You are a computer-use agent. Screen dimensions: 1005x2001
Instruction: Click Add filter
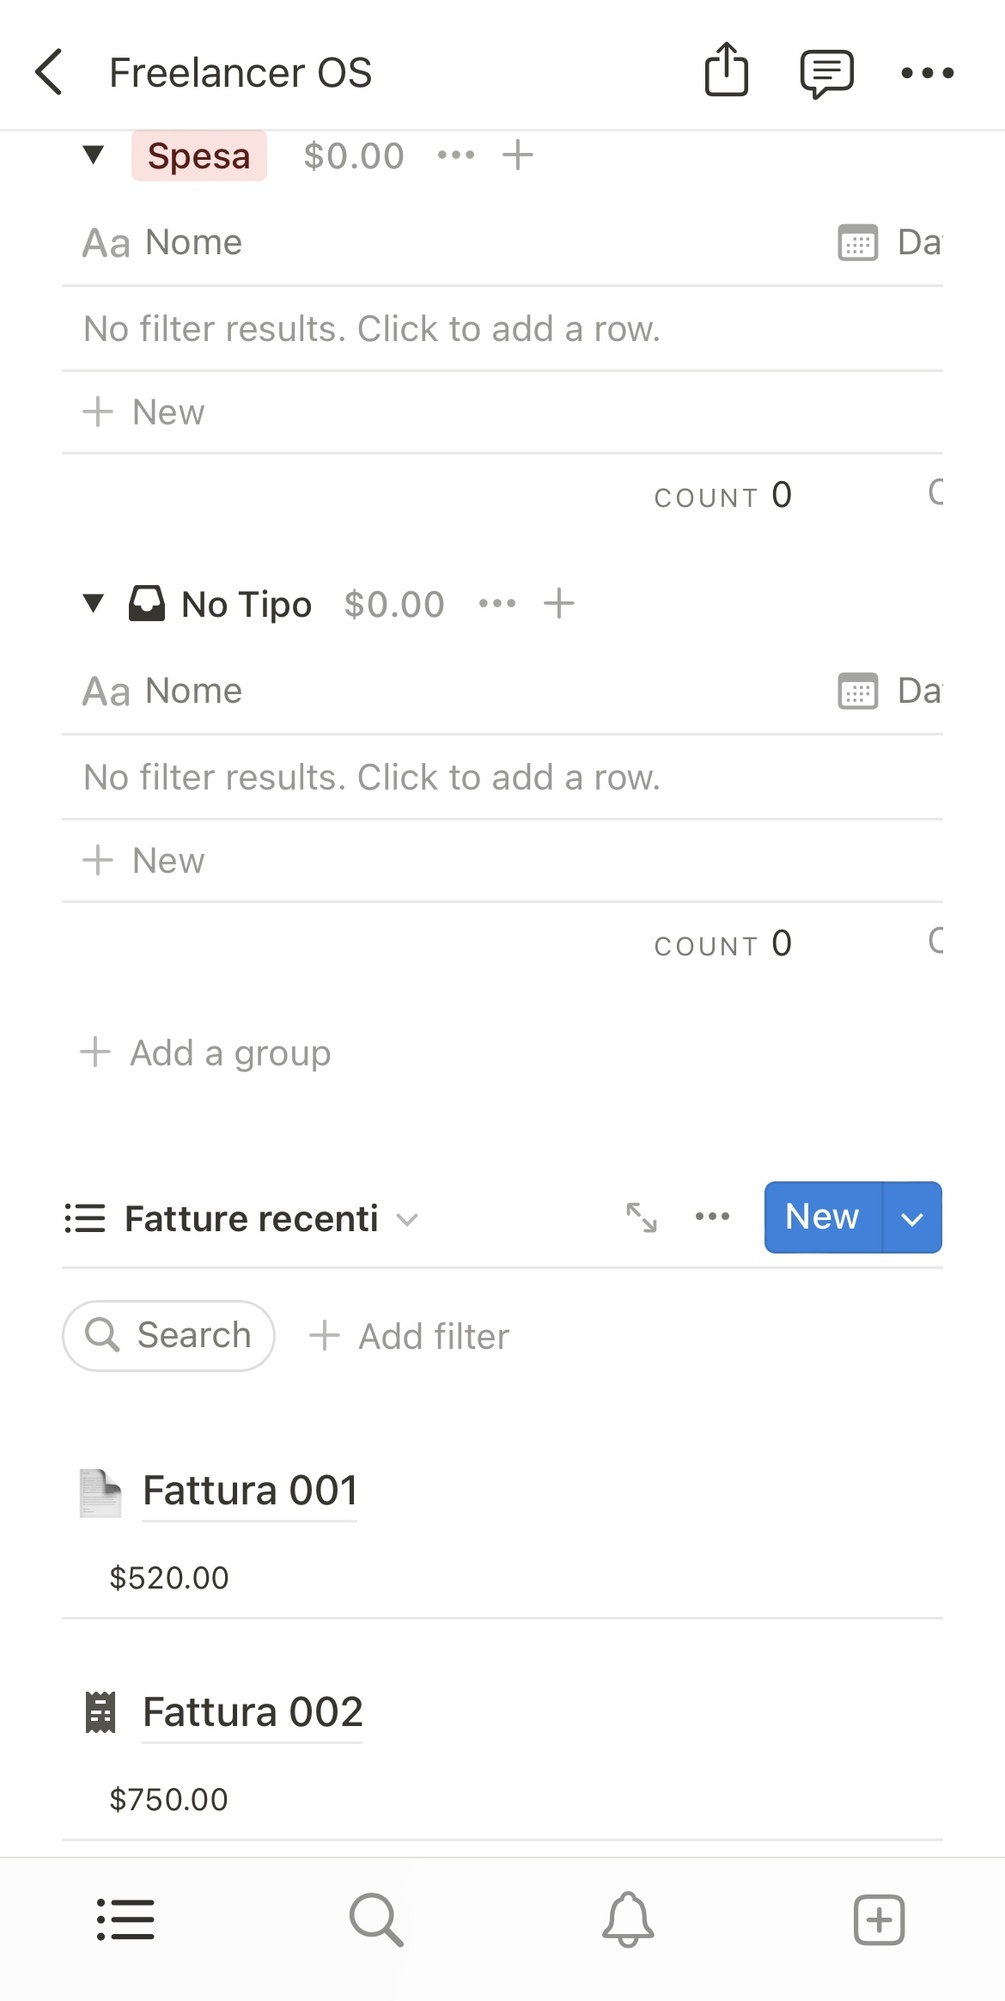tap(410, 1336)
